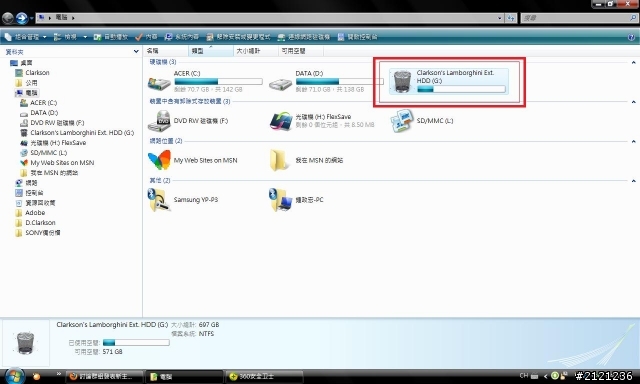Select Clarkson's Lamborghini Ext. HDD (G:) trash-can drive icon
The width and height of the screenshot is (640, 384).
(x=402, y=81)
